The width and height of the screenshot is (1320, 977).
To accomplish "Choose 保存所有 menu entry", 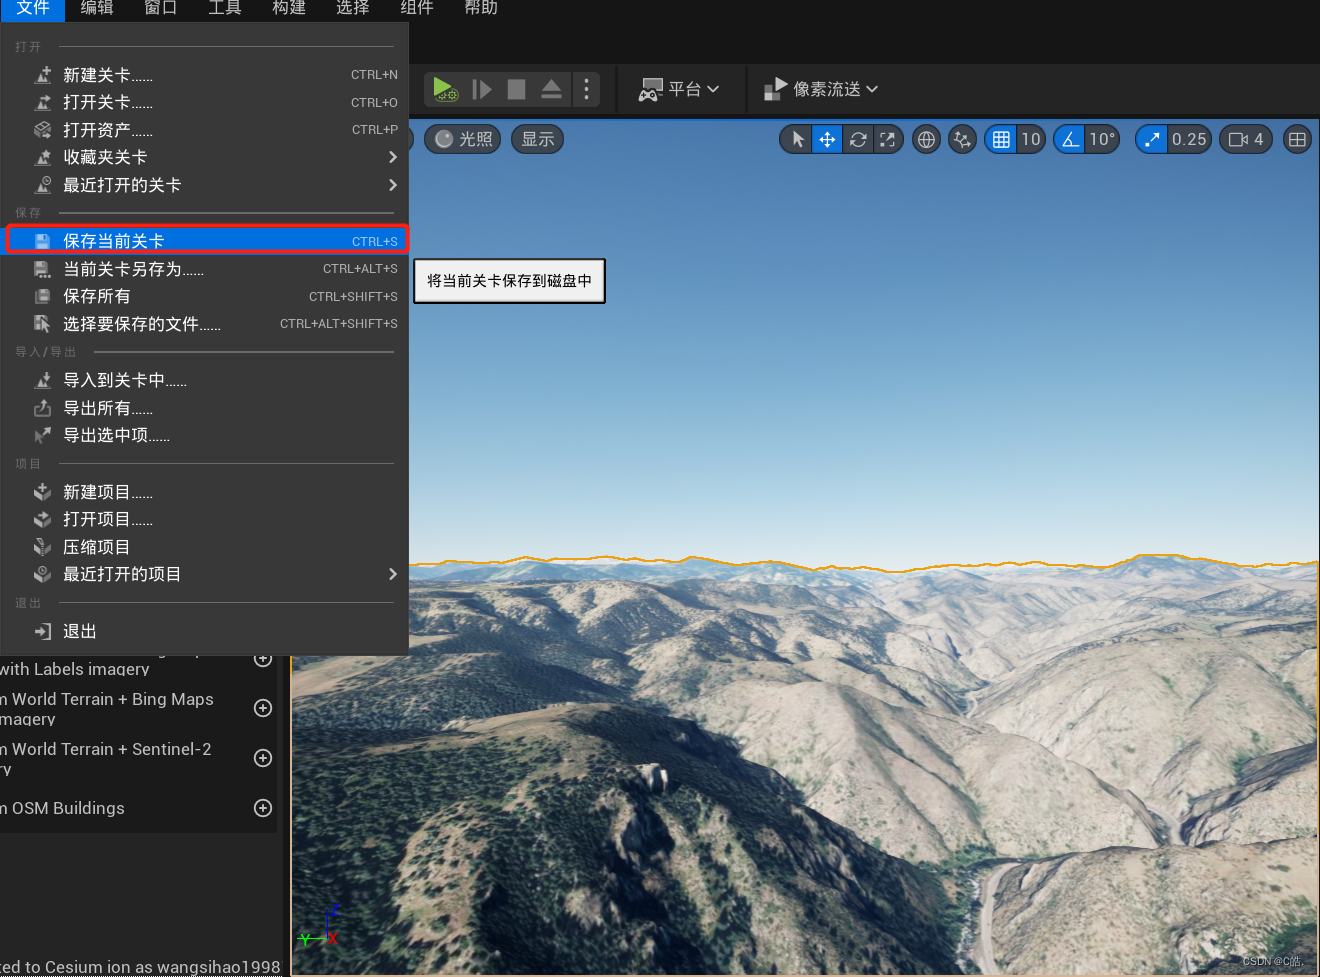I will (204, 296).
